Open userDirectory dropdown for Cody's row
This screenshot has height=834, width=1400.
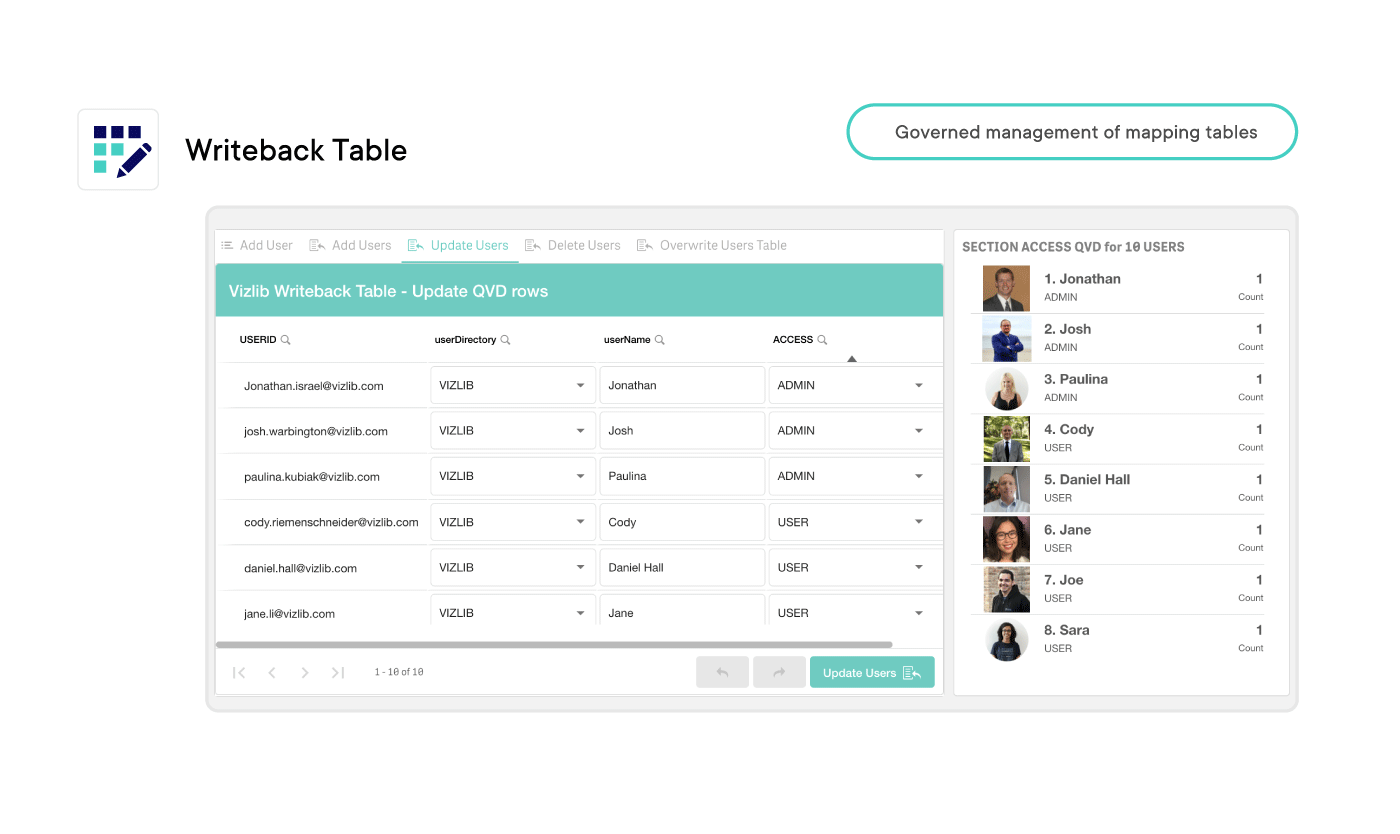[x=513, y=522]
